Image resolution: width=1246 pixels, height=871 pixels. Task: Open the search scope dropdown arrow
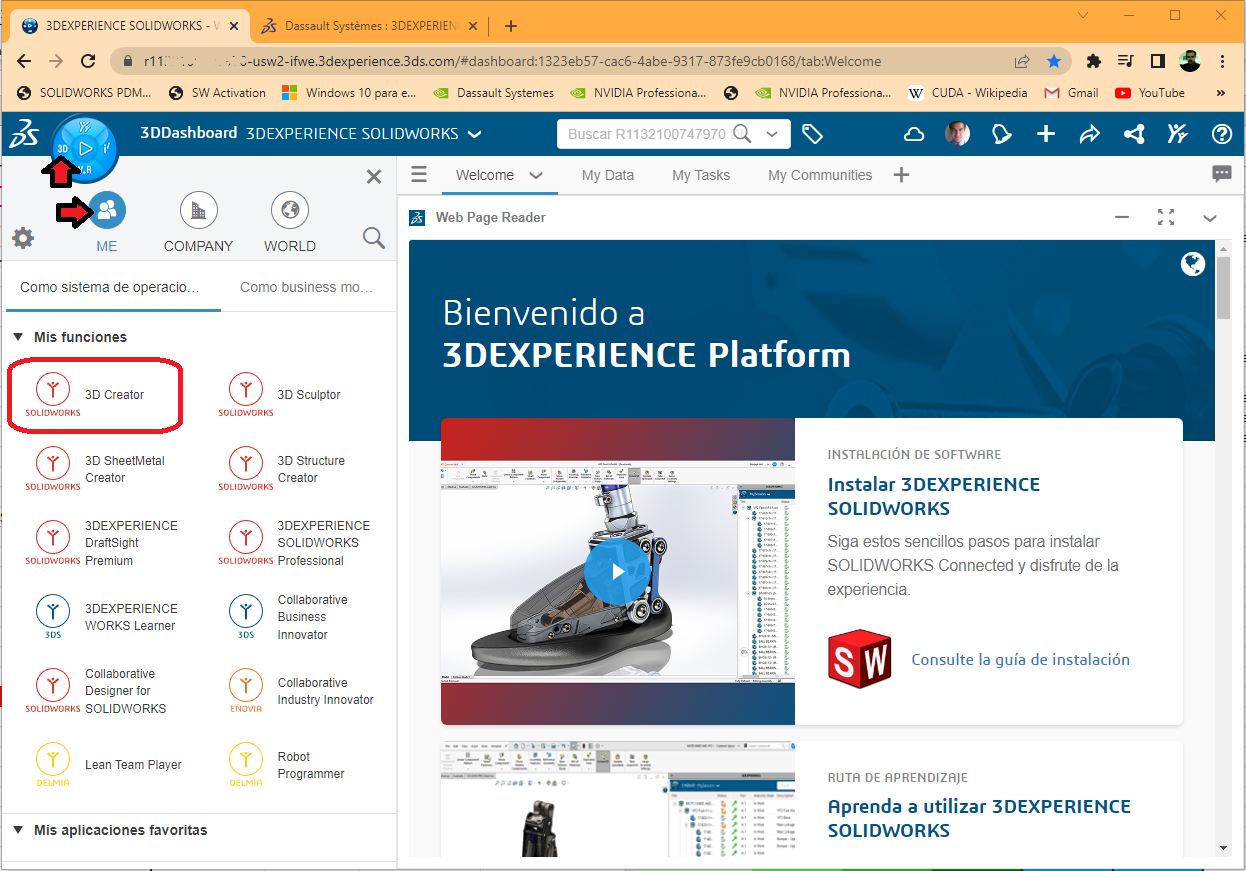pyautogui.click(x=772, y=134)
